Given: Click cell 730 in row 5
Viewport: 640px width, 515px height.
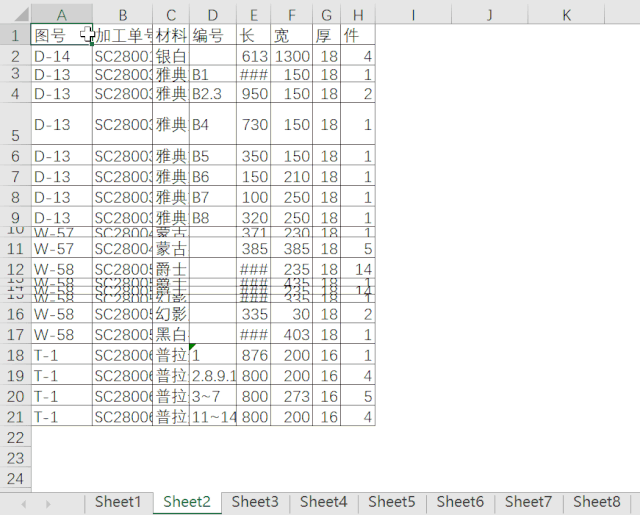Looking at the screenshot, I should [253, 124].
